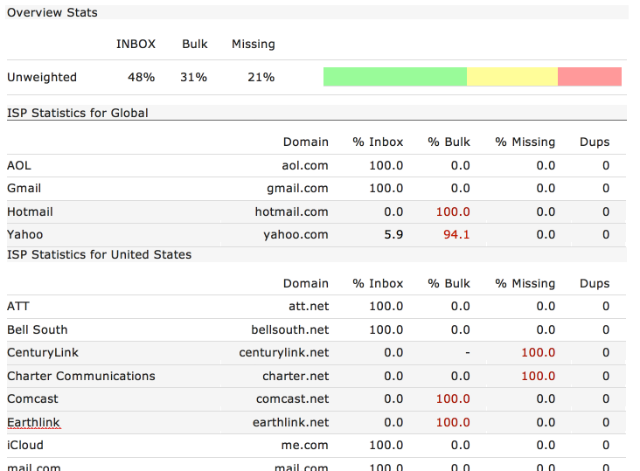Viewport: 640px width, 471px height.
Task: Click the Unweighted row label
Action: 42,77
